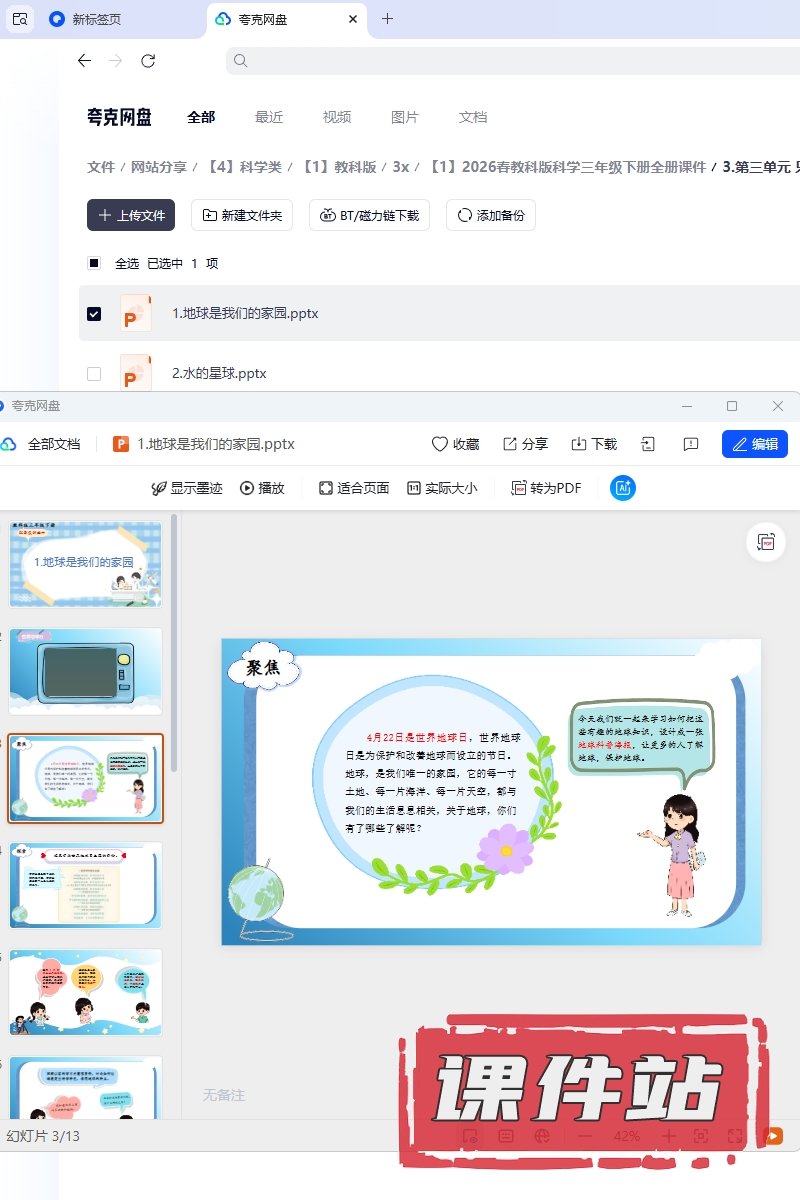Click the 分享 share button

[x=525, y=444]
